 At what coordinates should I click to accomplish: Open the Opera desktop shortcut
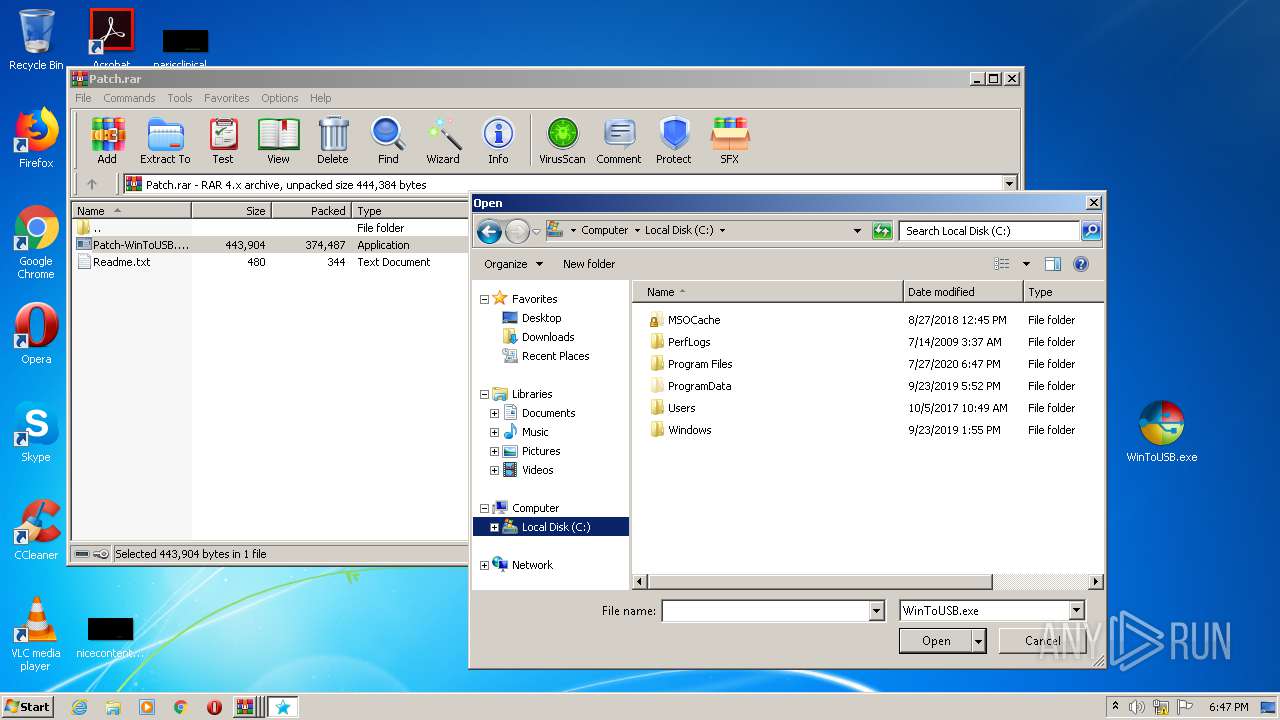pos(36,334)
